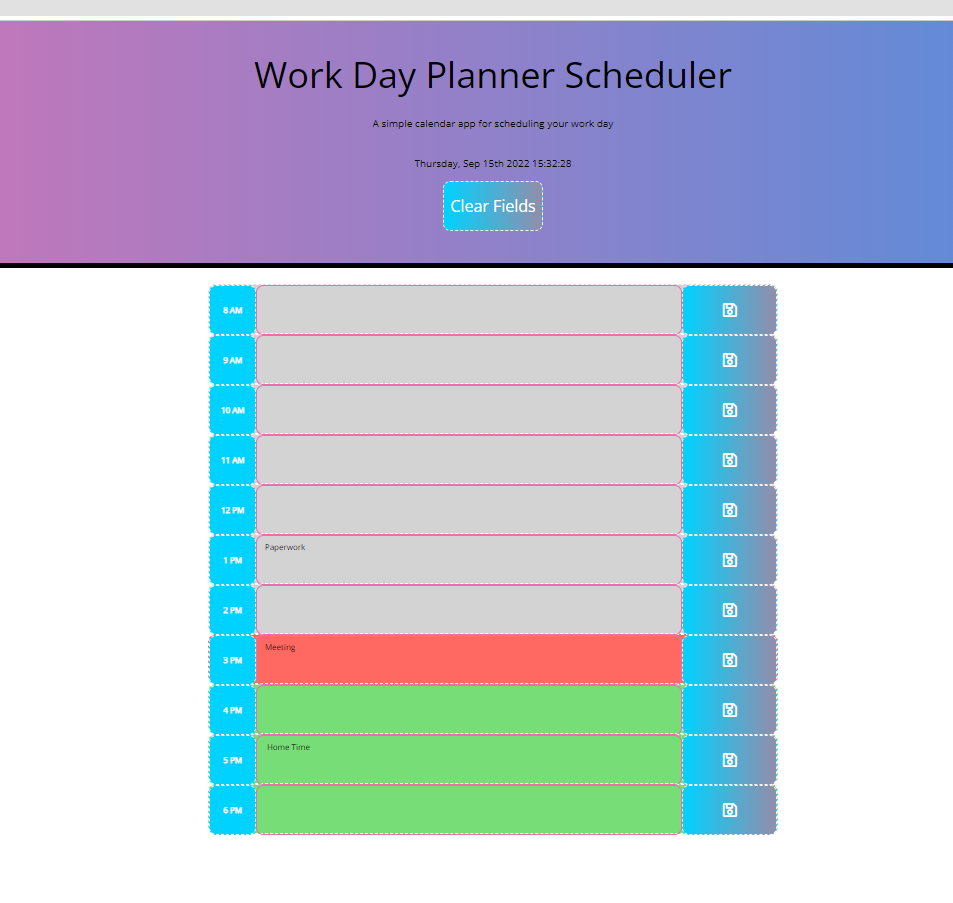The image size is (953, 903).
Task: Click the empty 12 PM entry field
Action: pos(468,509)
